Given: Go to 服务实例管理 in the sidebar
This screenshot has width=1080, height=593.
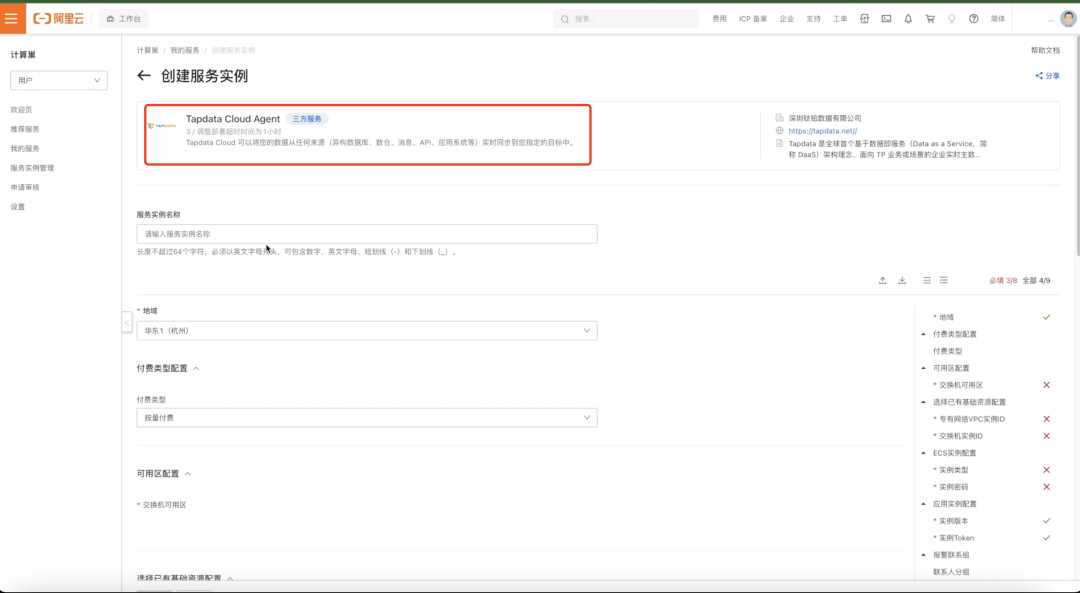Looking at the screenshot, I should (32, 168).
